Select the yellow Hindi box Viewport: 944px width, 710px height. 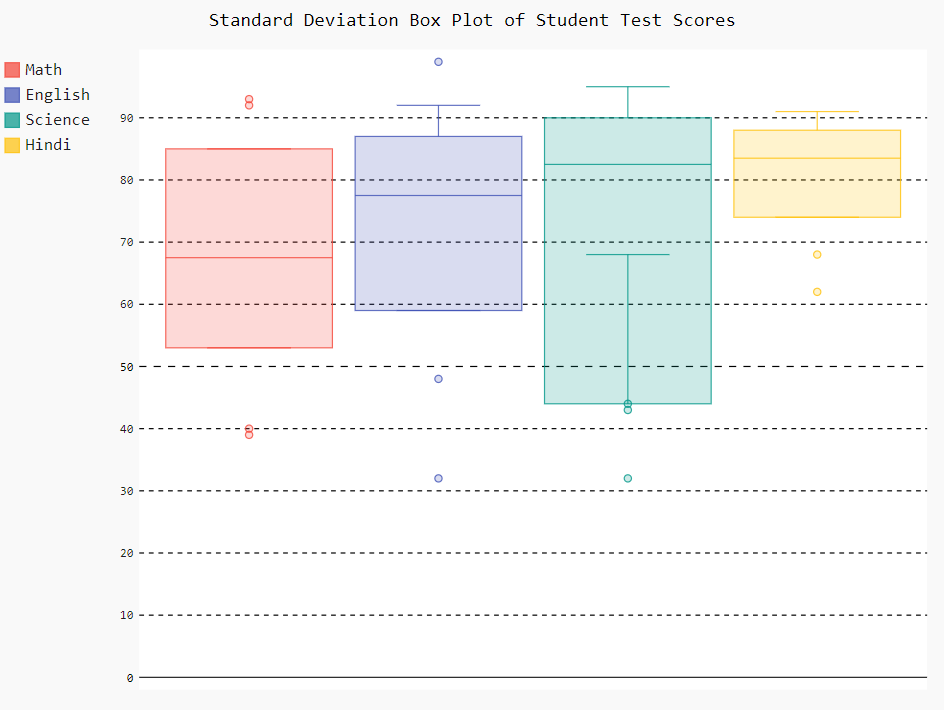coord(817,190)
